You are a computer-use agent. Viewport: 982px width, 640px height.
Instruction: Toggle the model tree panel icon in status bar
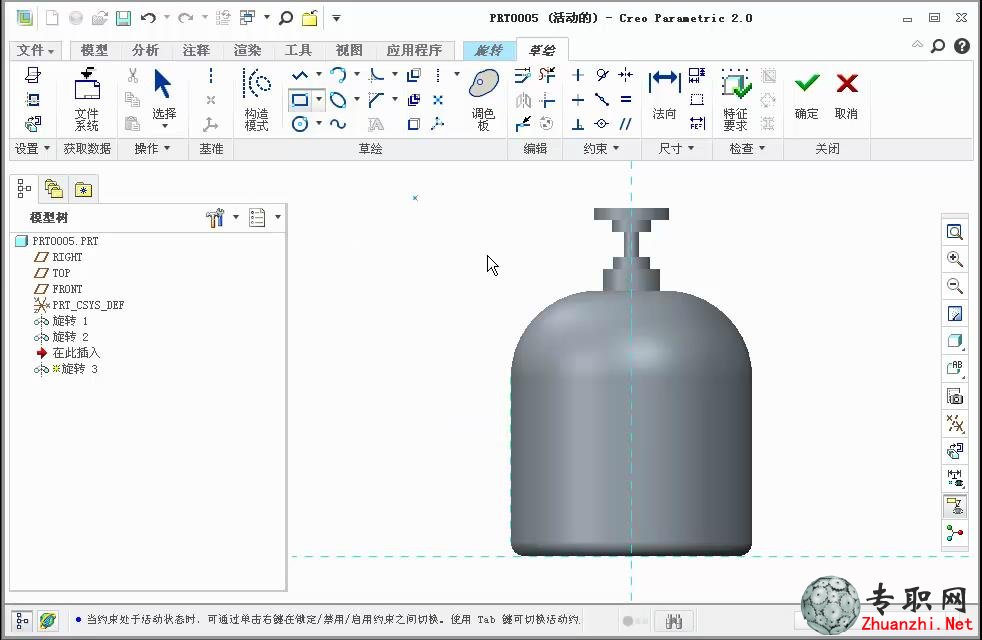coord(22,621)
